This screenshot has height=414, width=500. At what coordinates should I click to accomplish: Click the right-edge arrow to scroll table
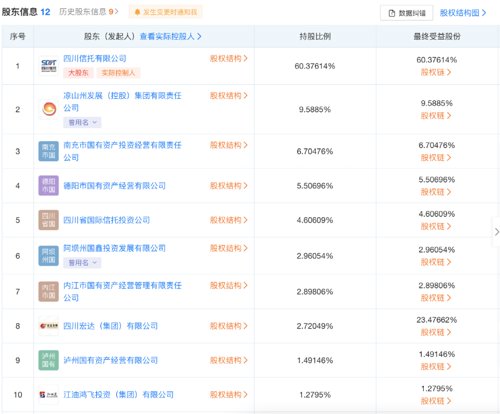pos(497,232)
